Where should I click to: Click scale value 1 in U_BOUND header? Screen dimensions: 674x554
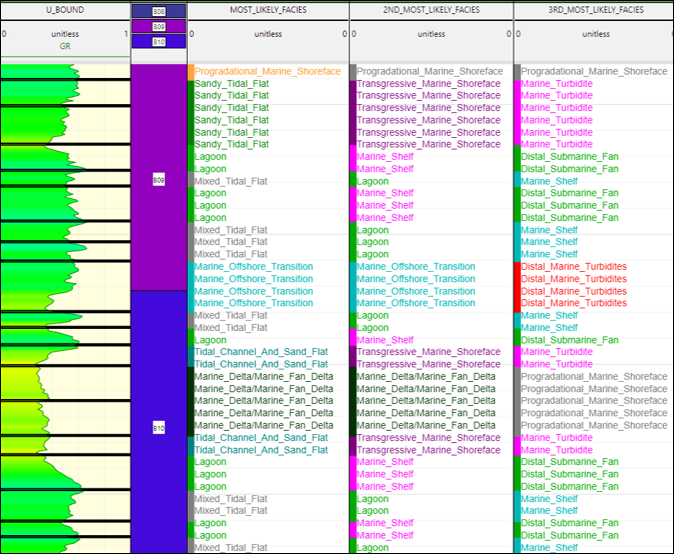point(126,34)
